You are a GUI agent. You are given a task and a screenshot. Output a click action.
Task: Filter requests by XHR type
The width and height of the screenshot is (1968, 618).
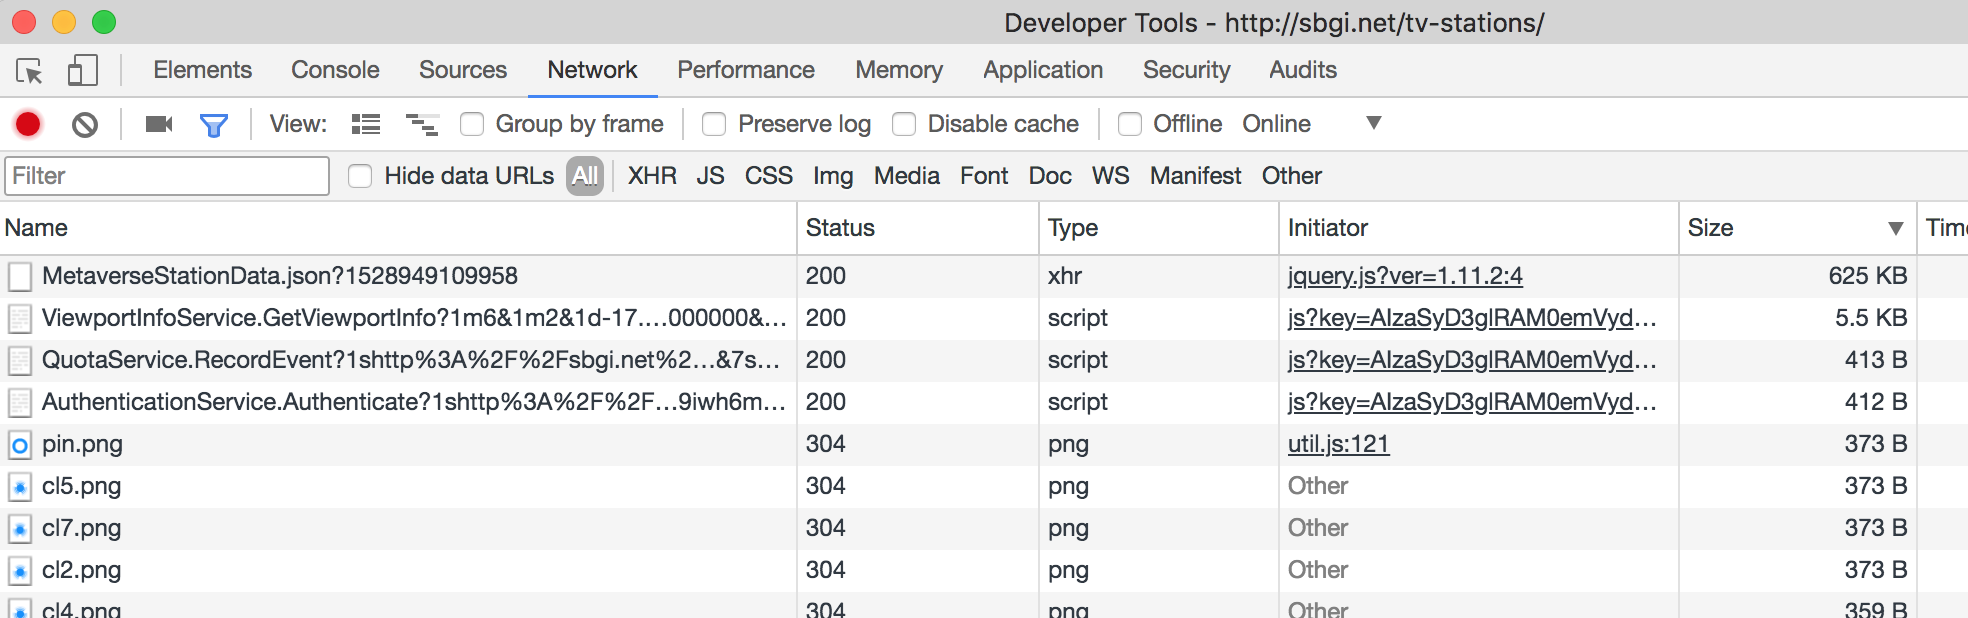652,176
